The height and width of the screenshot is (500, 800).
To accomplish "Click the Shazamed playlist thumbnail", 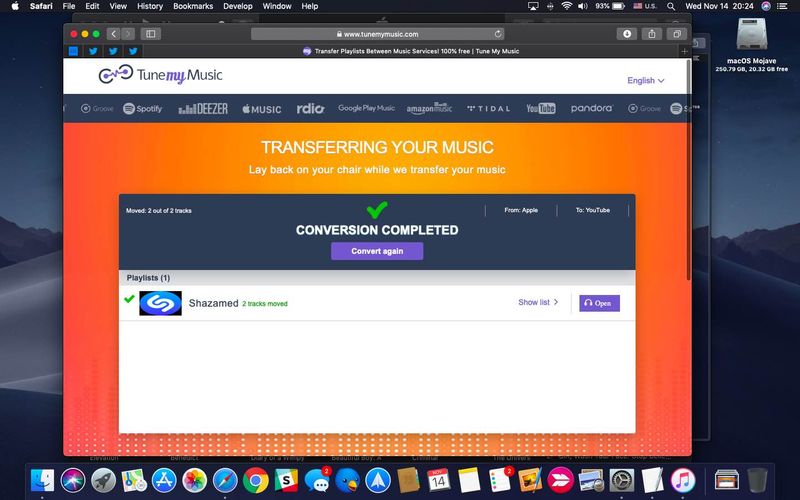I will (x=160, y=303).
